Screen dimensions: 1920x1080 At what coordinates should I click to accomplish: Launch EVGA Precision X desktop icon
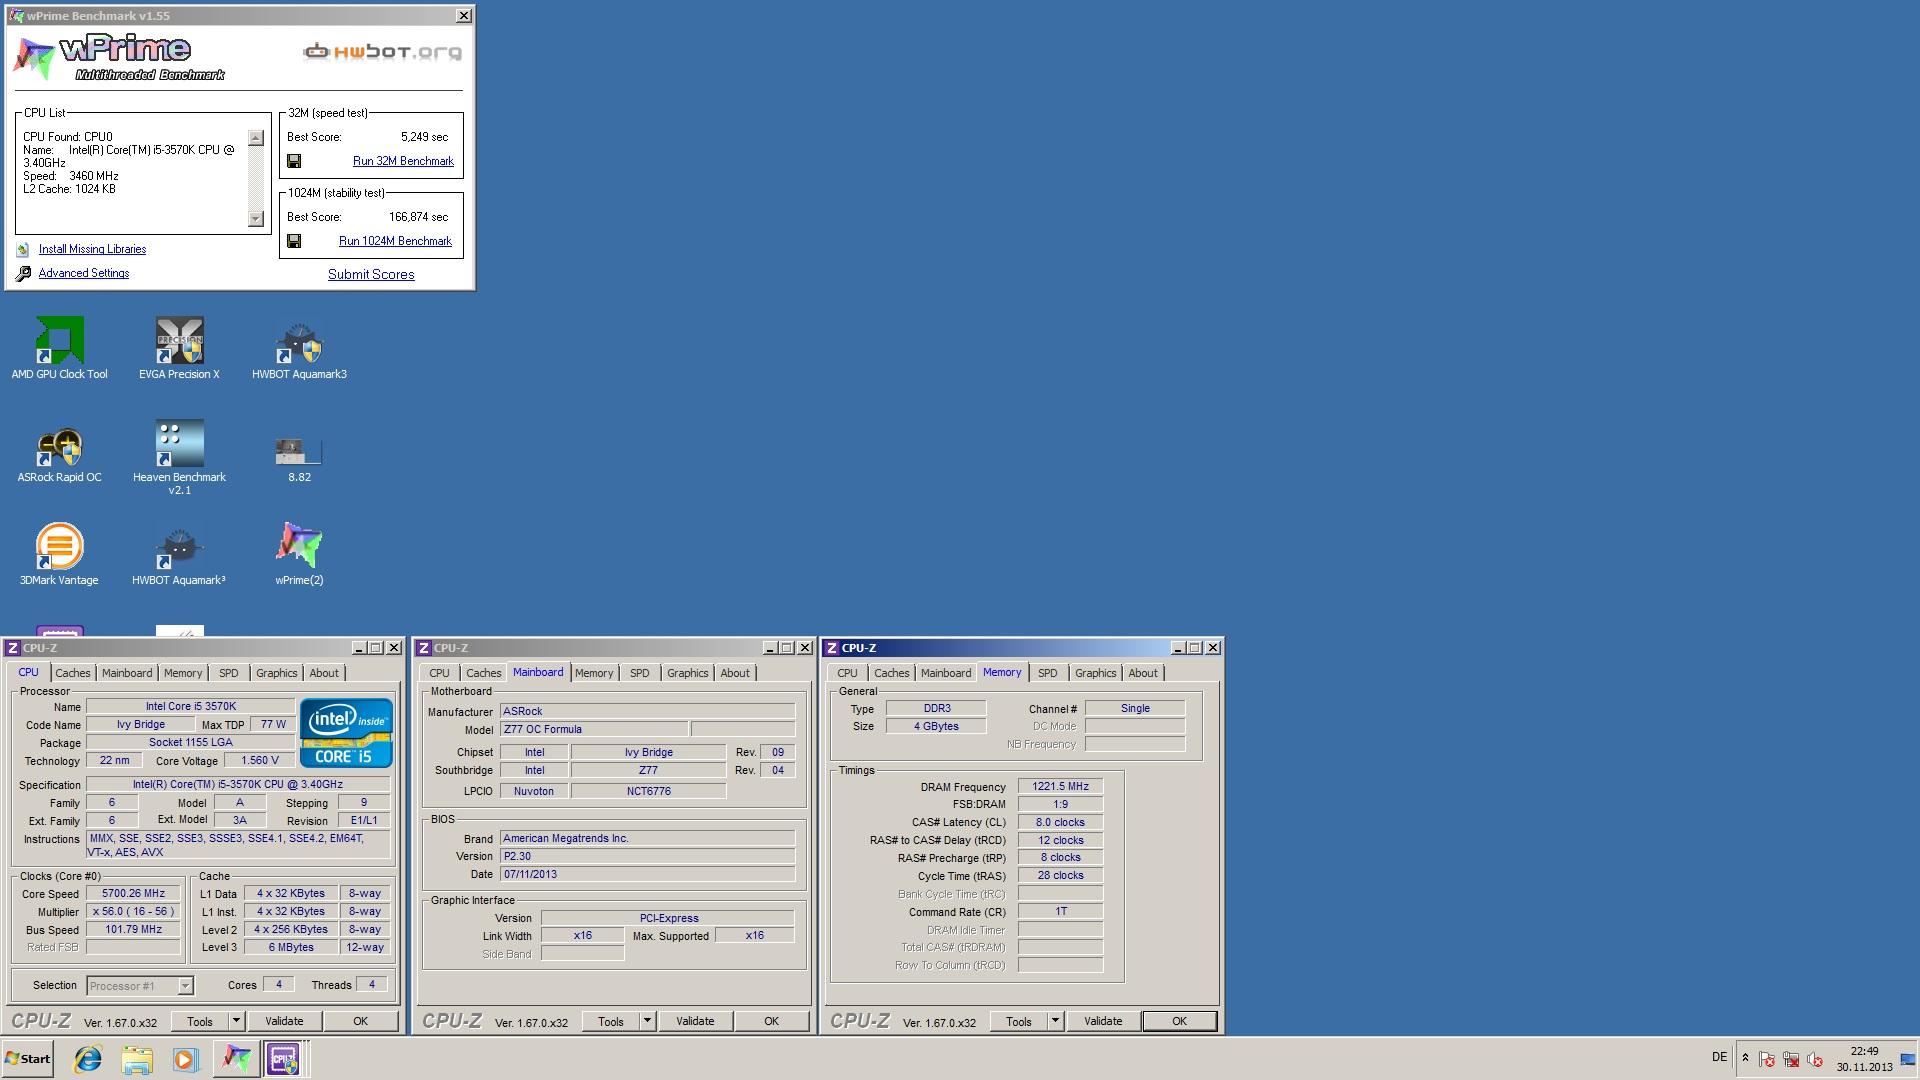pos(179,348)
